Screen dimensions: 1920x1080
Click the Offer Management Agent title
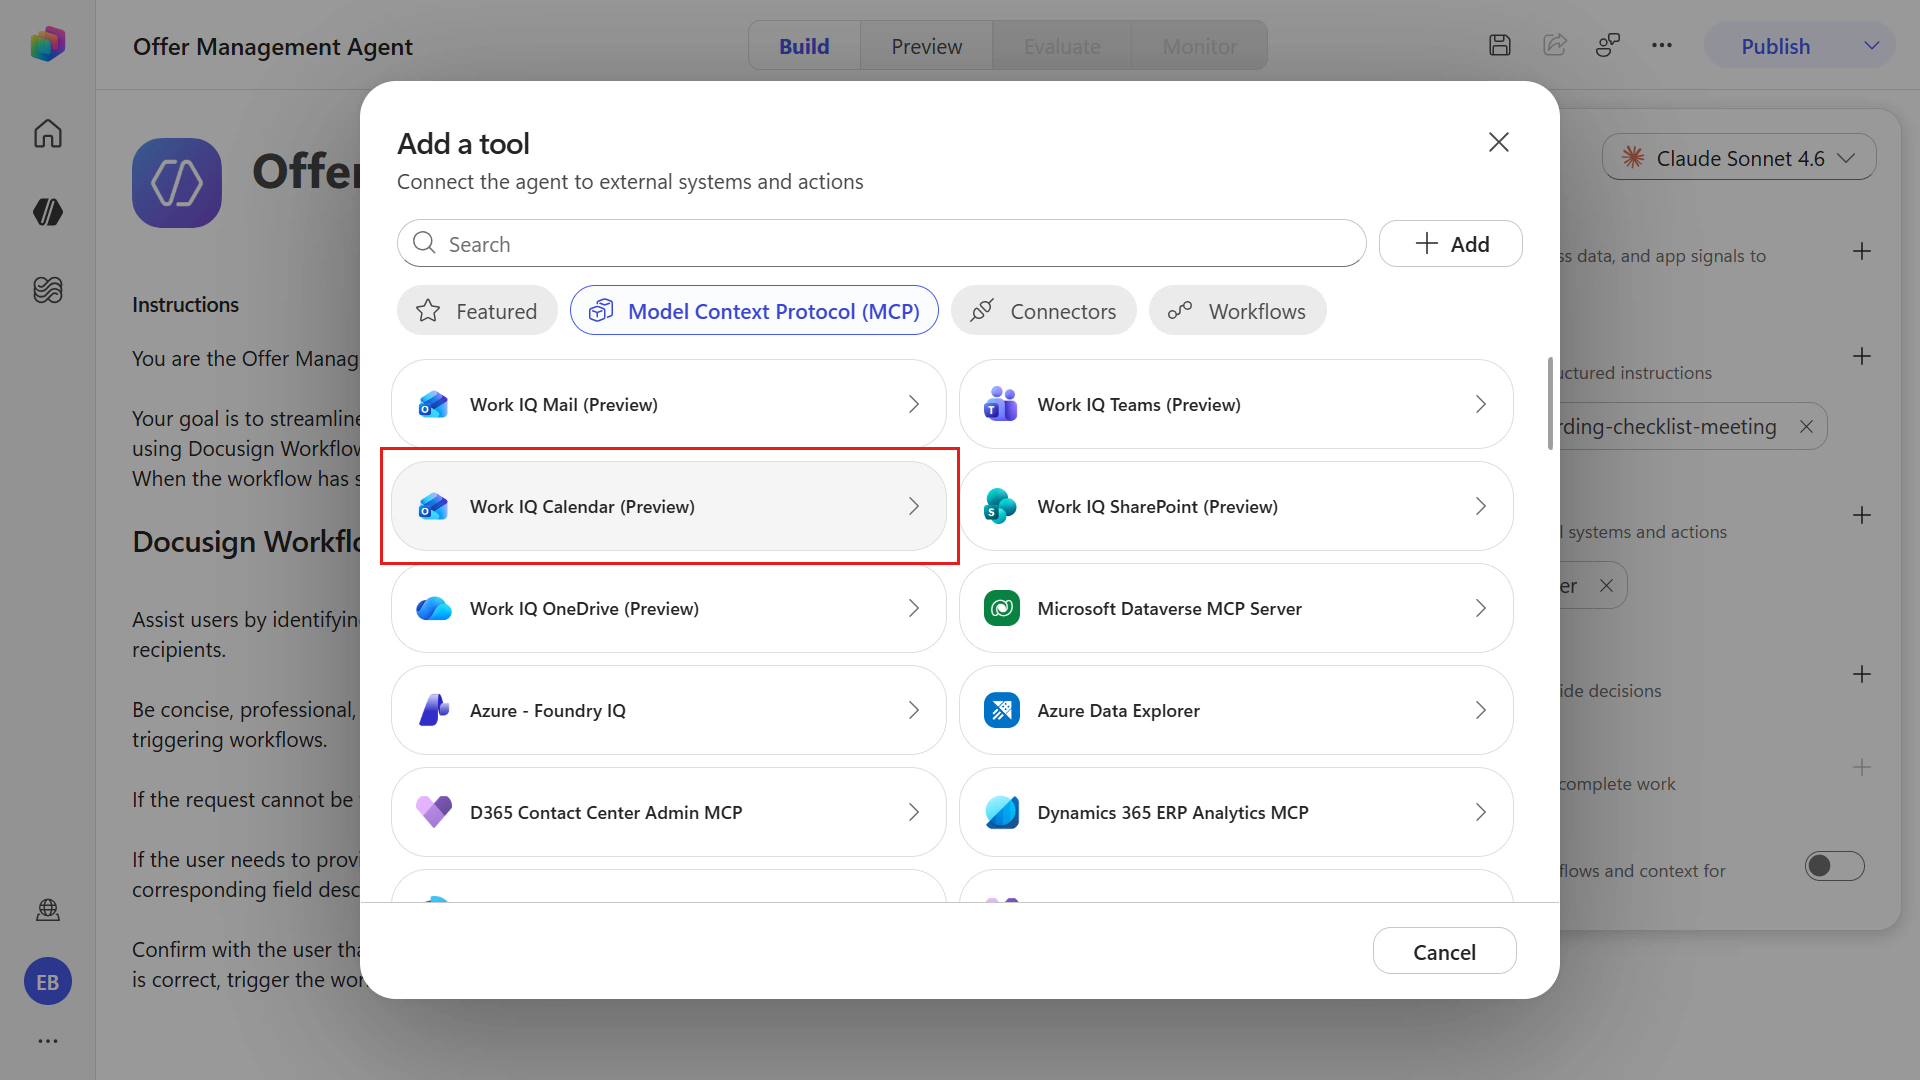[272, 46]
